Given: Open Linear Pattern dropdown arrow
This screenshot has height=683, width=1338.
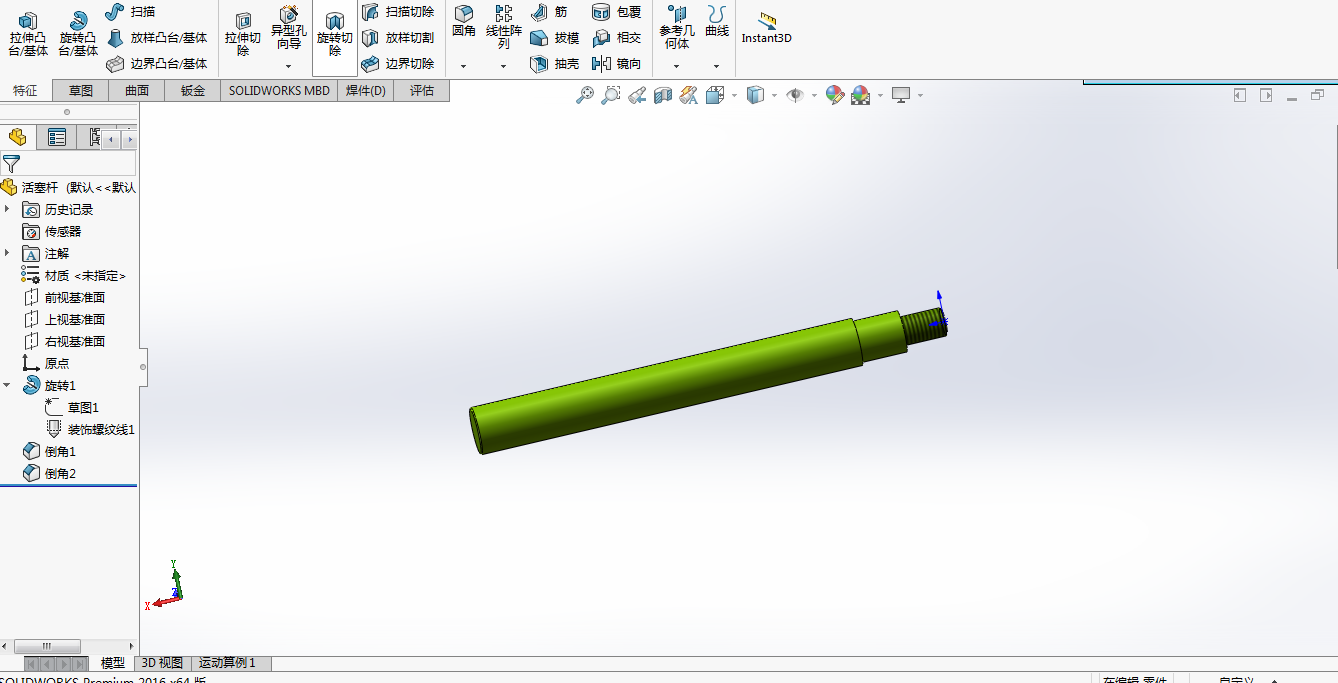Looking at the screenshot, I should 503,66.
